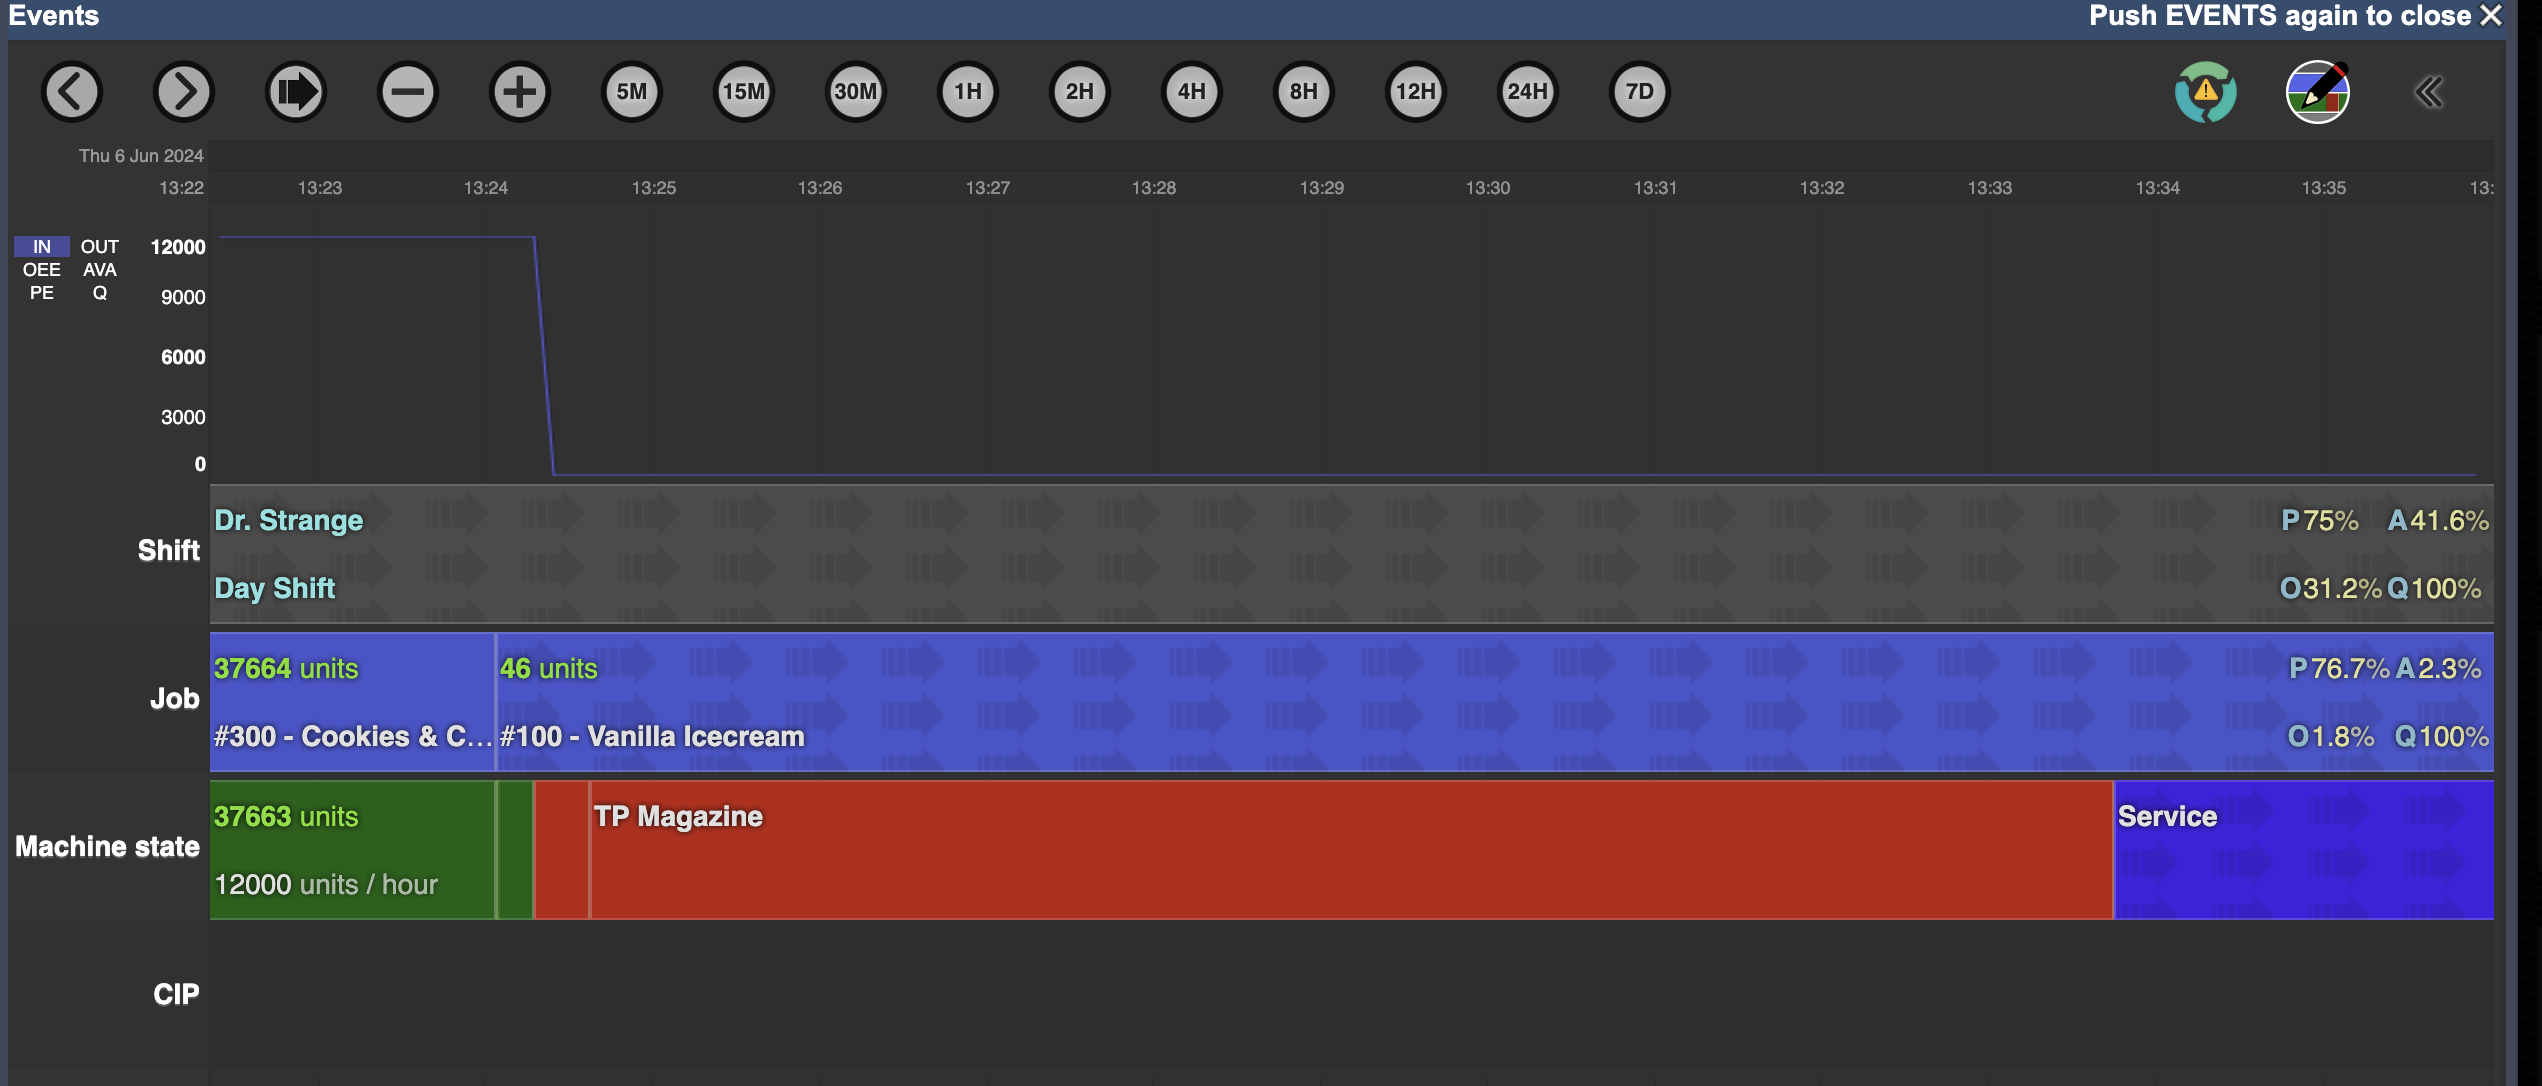The height and width of the screenshot is (1086, 2542).
Task: Open the edit events pencil icon
Action: click(2318, 92)
